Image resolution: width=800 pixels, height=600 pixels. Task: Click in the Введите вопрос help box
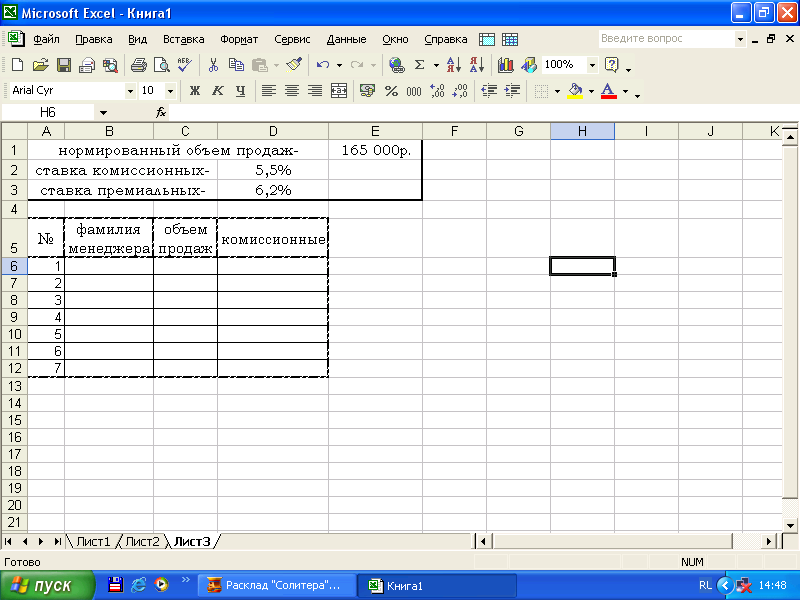(666, 39)
